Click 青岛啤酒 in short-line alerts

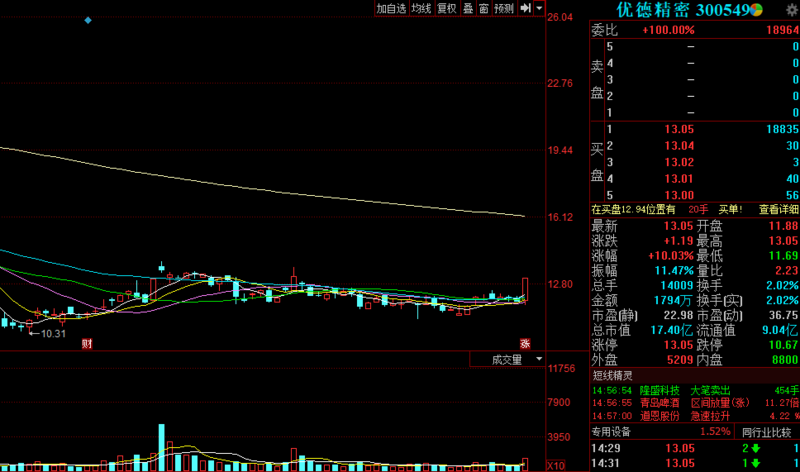tap(660, 403)
